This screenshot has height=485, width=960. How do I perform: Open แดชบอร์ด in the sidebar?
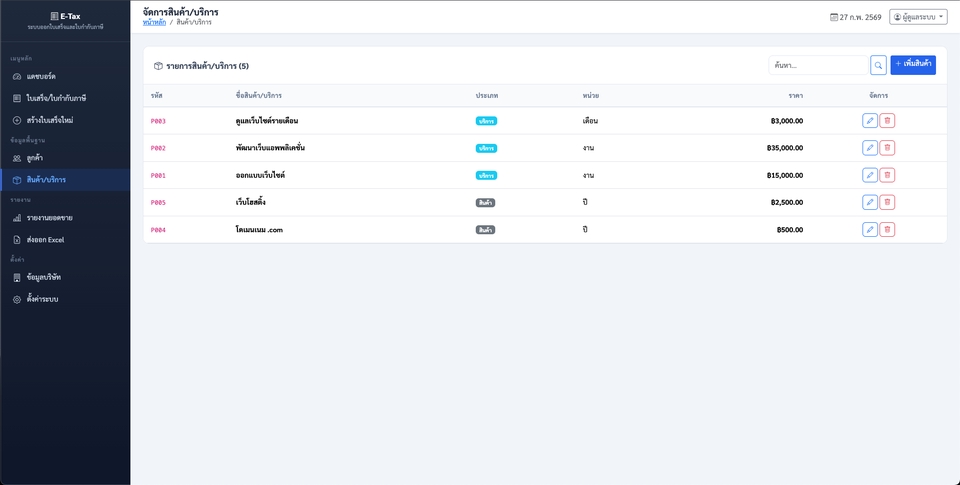(x=41, y=77)
